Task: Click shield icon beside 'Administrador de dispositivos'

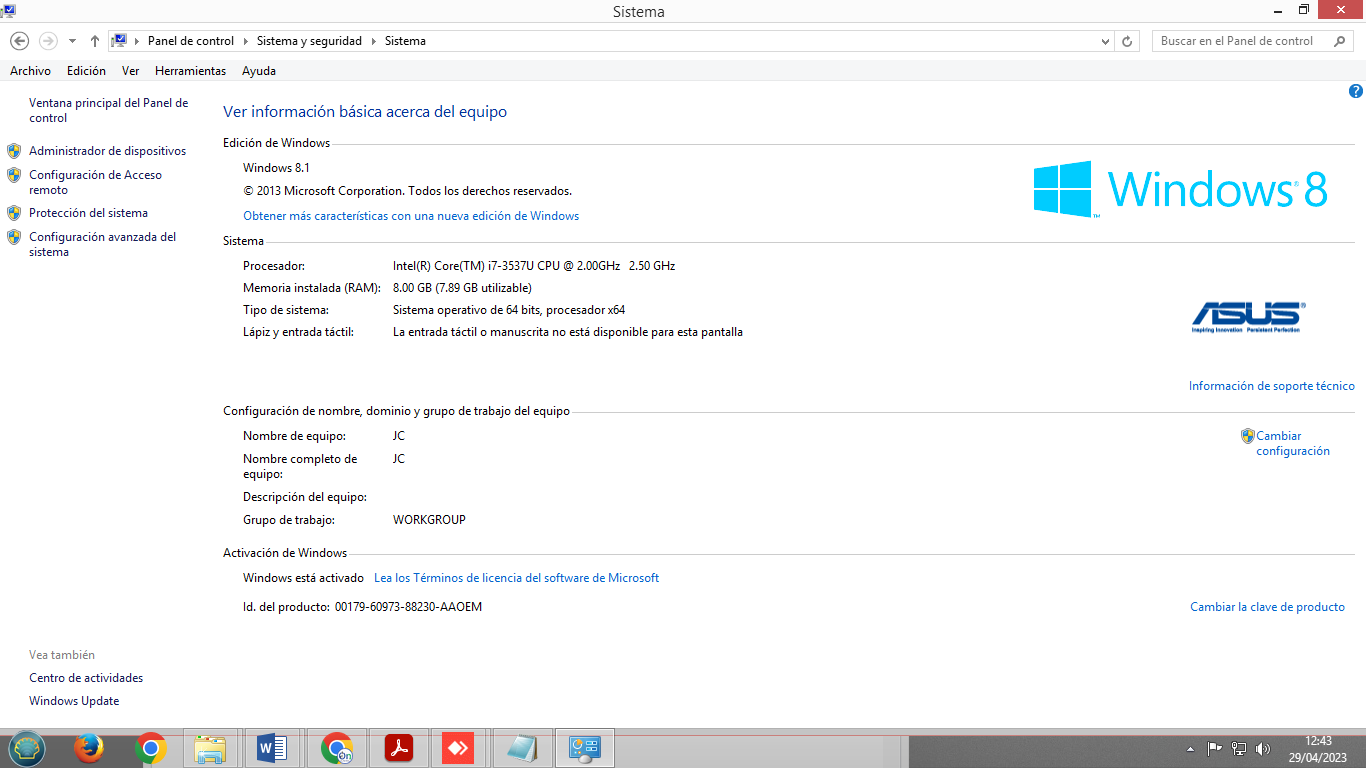Action: (14, 151)
